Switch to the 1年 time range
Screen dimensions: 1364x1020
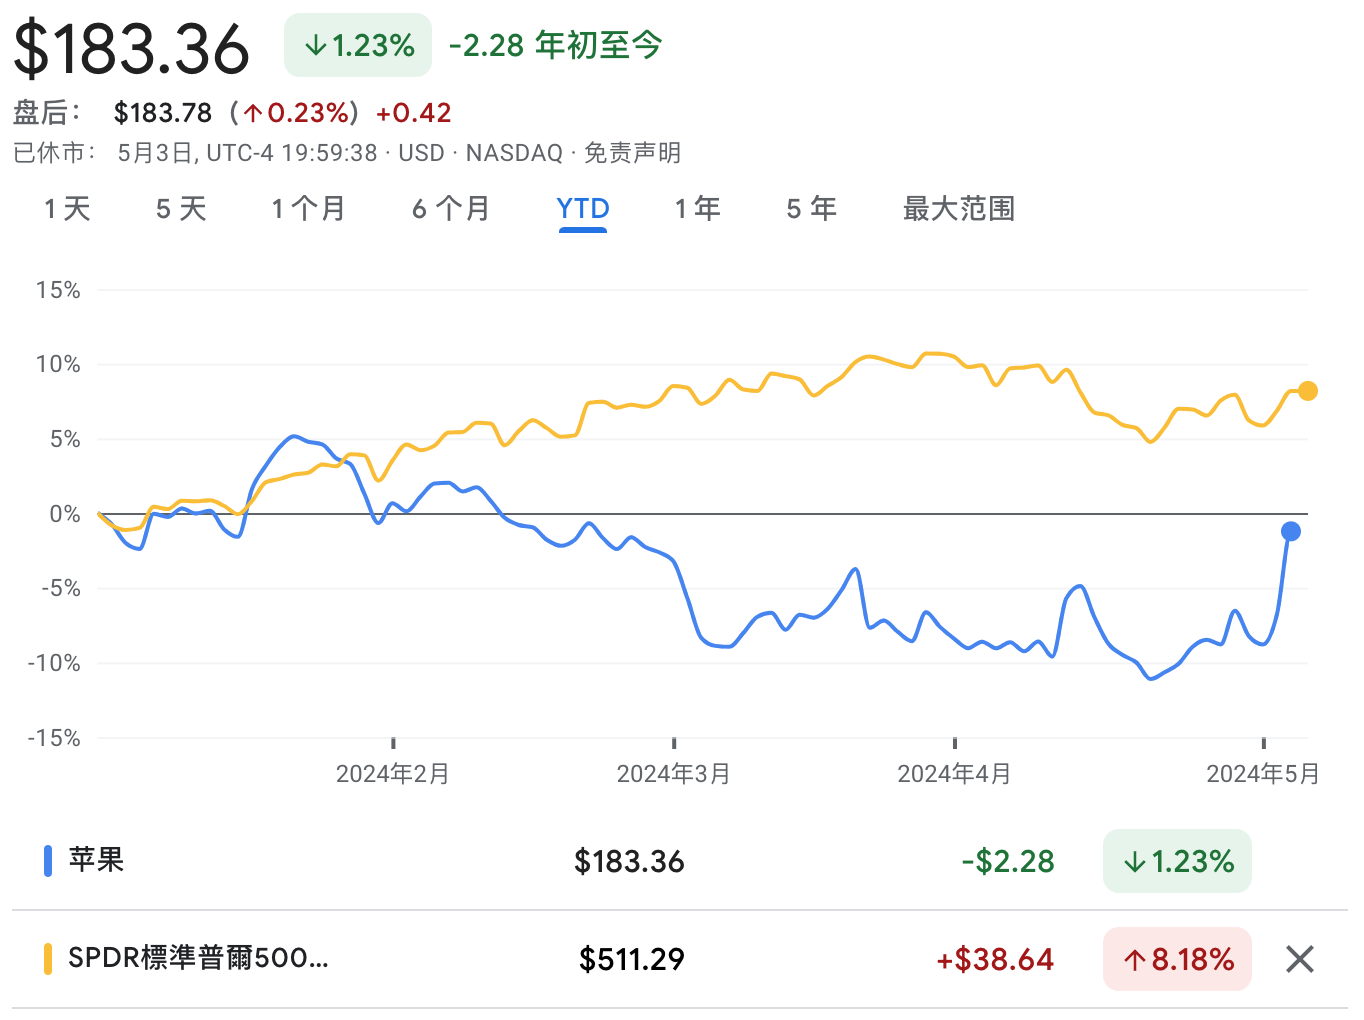click(697, 209)
